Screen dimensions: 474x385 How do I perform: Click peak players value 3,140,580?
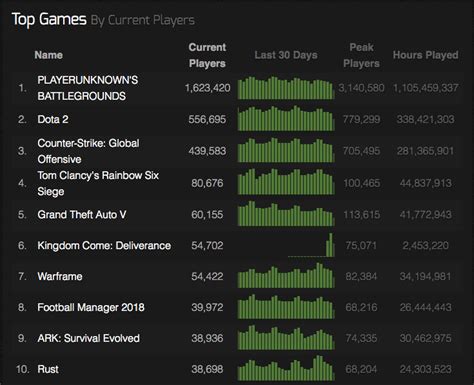(361, 88)
